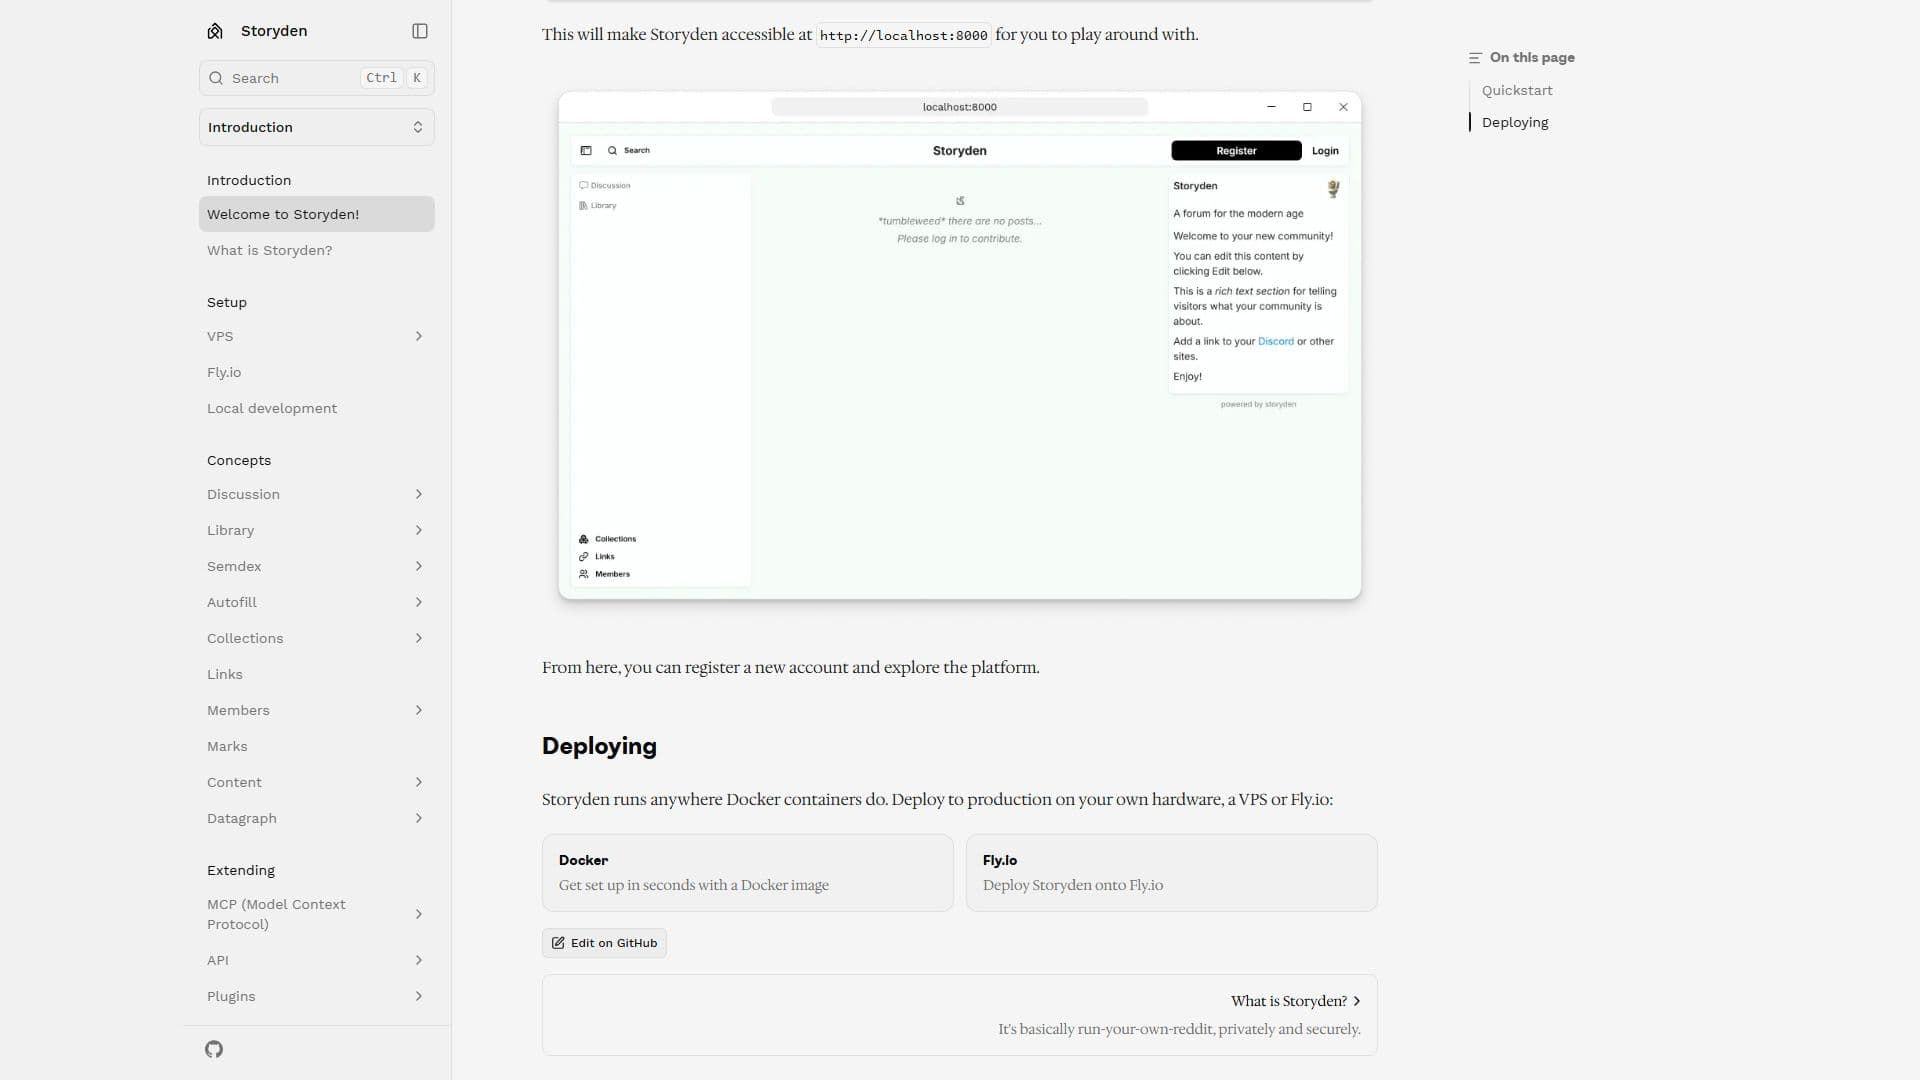The height and width of the screenshot is (1080, 1920).
Task: Click the On this page list icon
Action: [1475, 58]
